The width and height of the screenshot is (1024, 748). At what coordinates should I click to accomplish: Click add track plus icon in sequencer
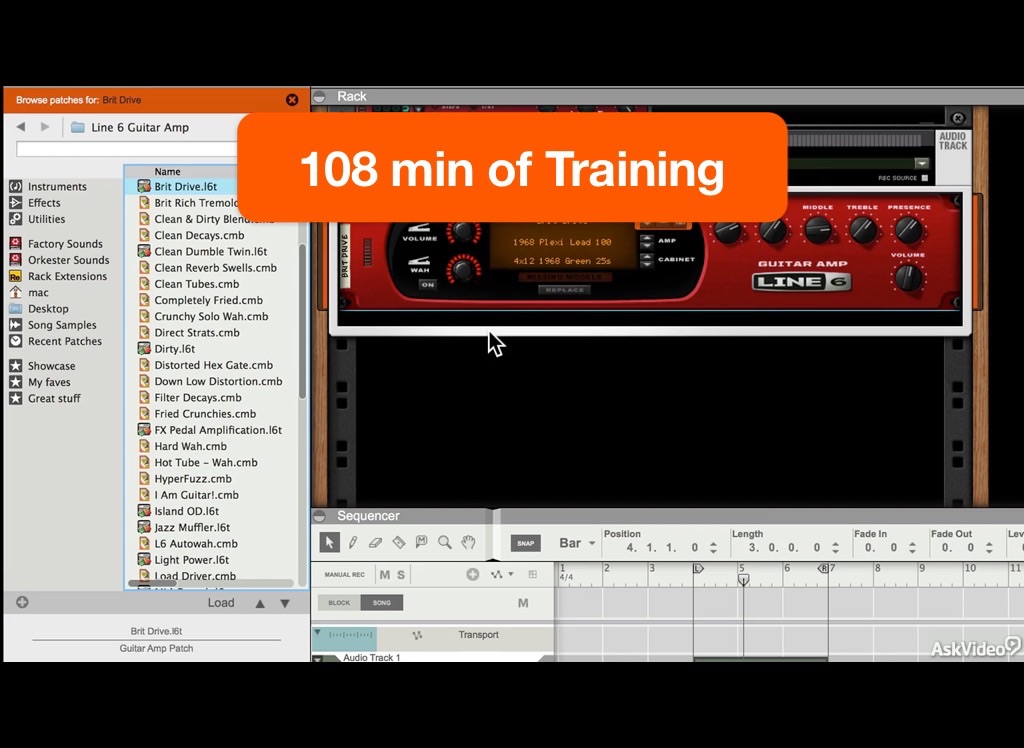[473, 574]
